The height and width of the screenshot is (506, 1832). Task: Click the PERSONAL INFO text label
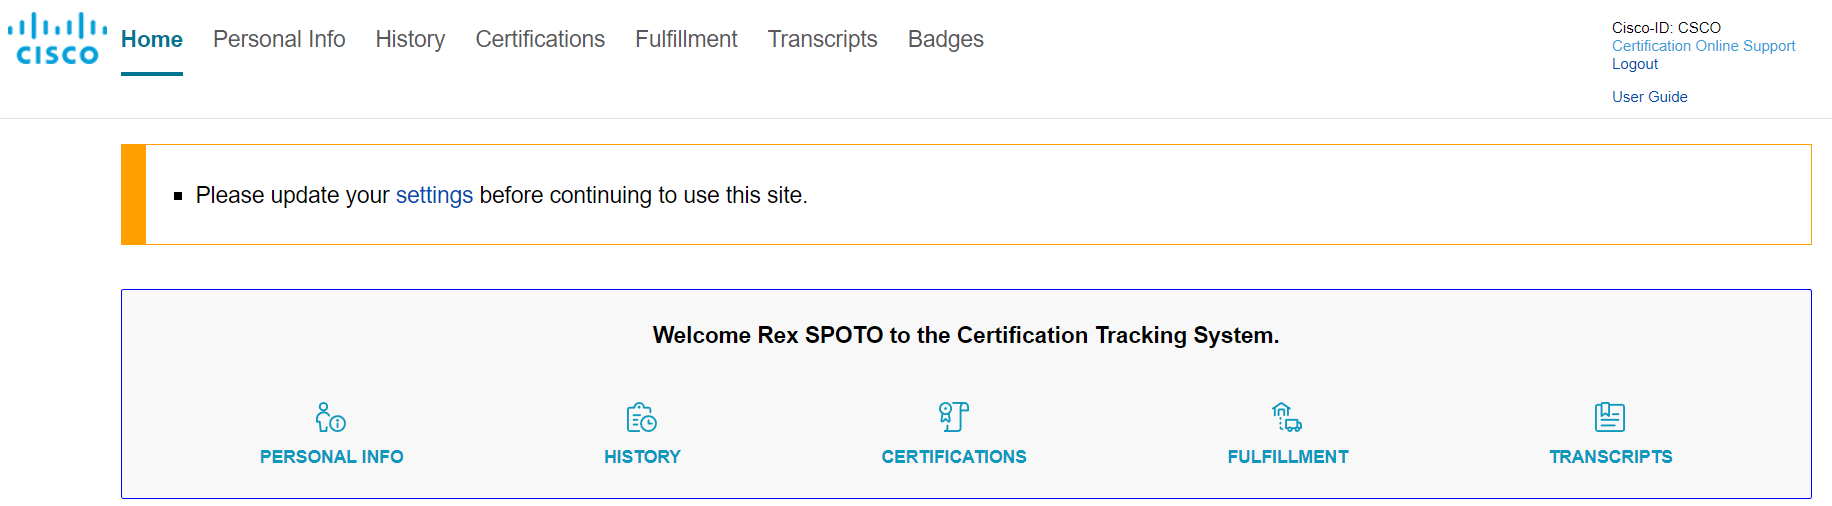[x=332, y=457]
